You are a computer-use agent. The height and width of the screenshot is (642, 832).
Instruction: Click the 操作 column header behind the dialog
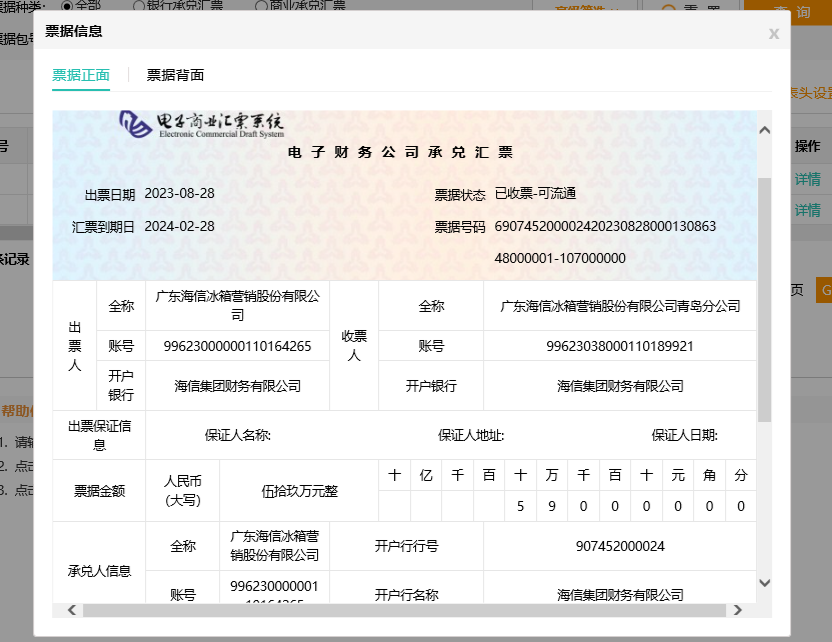(808, 146)
